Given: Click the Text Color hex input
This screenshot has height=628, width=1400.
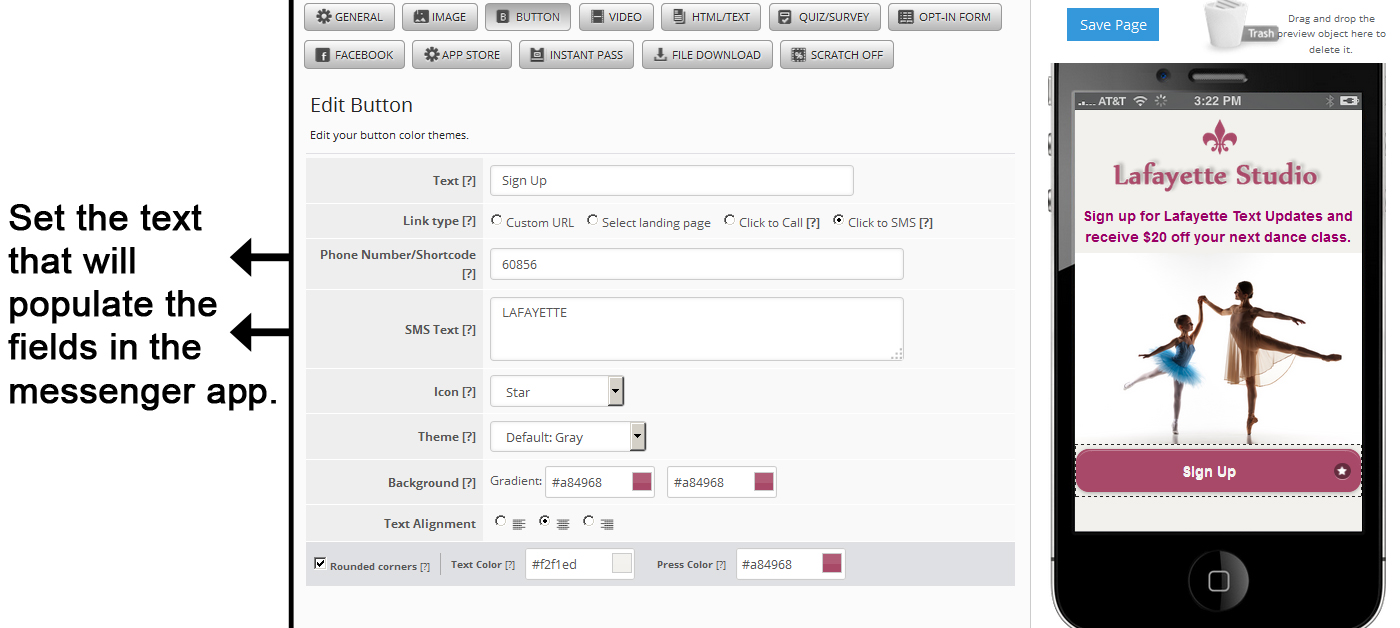Looking at the screenshot, I should (x=569, y=564).
